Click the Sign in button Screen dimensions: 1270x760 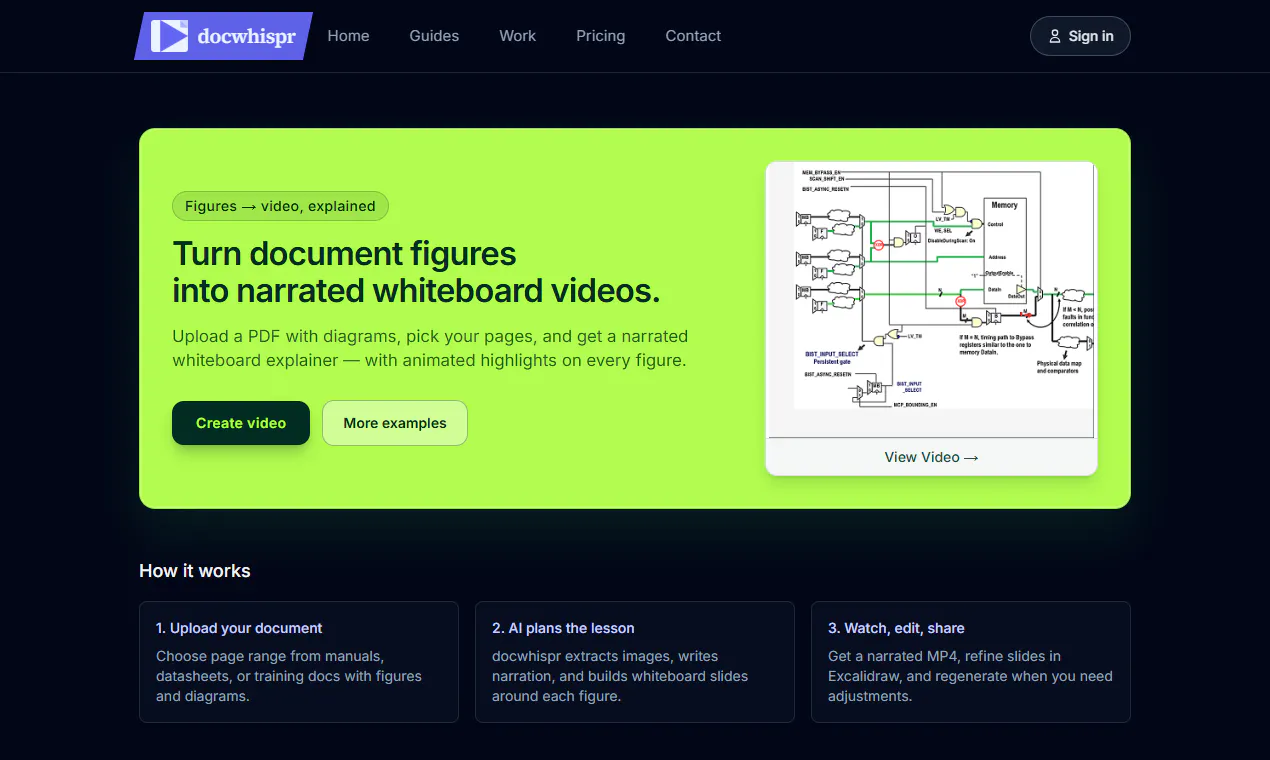[1080, 36]
